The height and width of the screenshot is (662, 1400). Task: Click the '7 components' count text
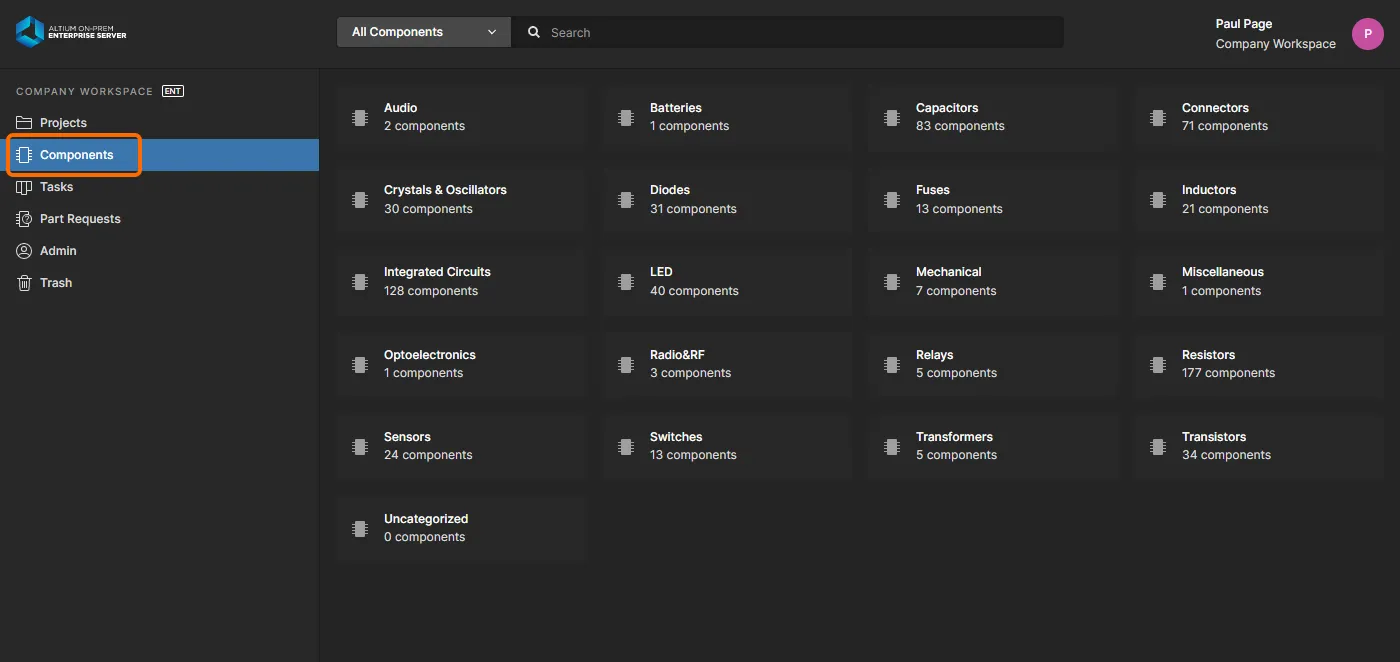point(956,291)
